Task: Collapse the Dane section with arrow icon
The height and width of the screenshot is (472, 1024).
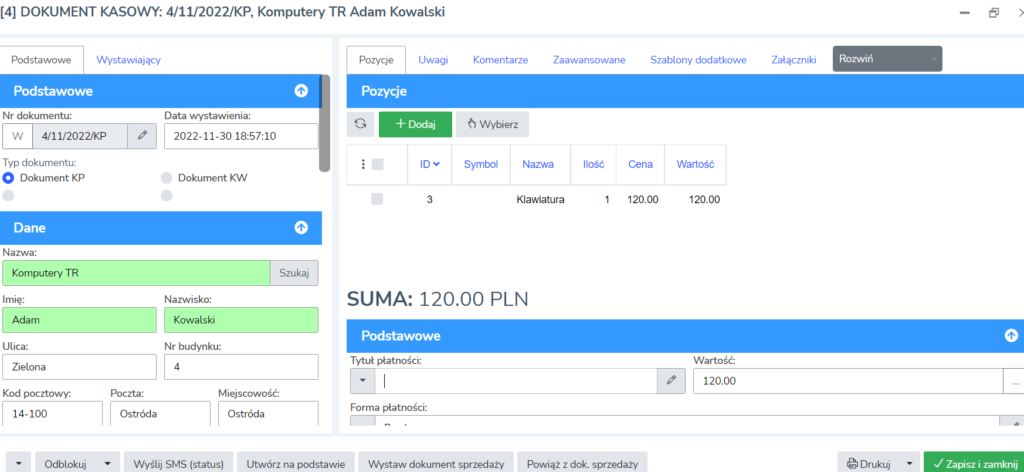Action: (301, 228)
